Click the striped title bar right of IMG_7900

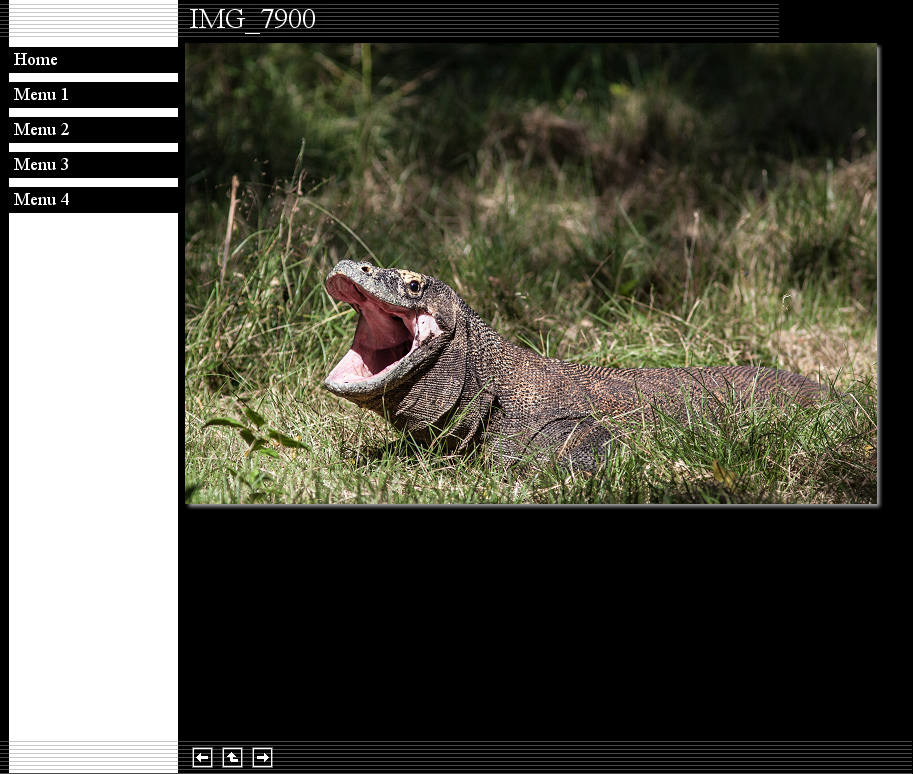click(x=550, y=20)
